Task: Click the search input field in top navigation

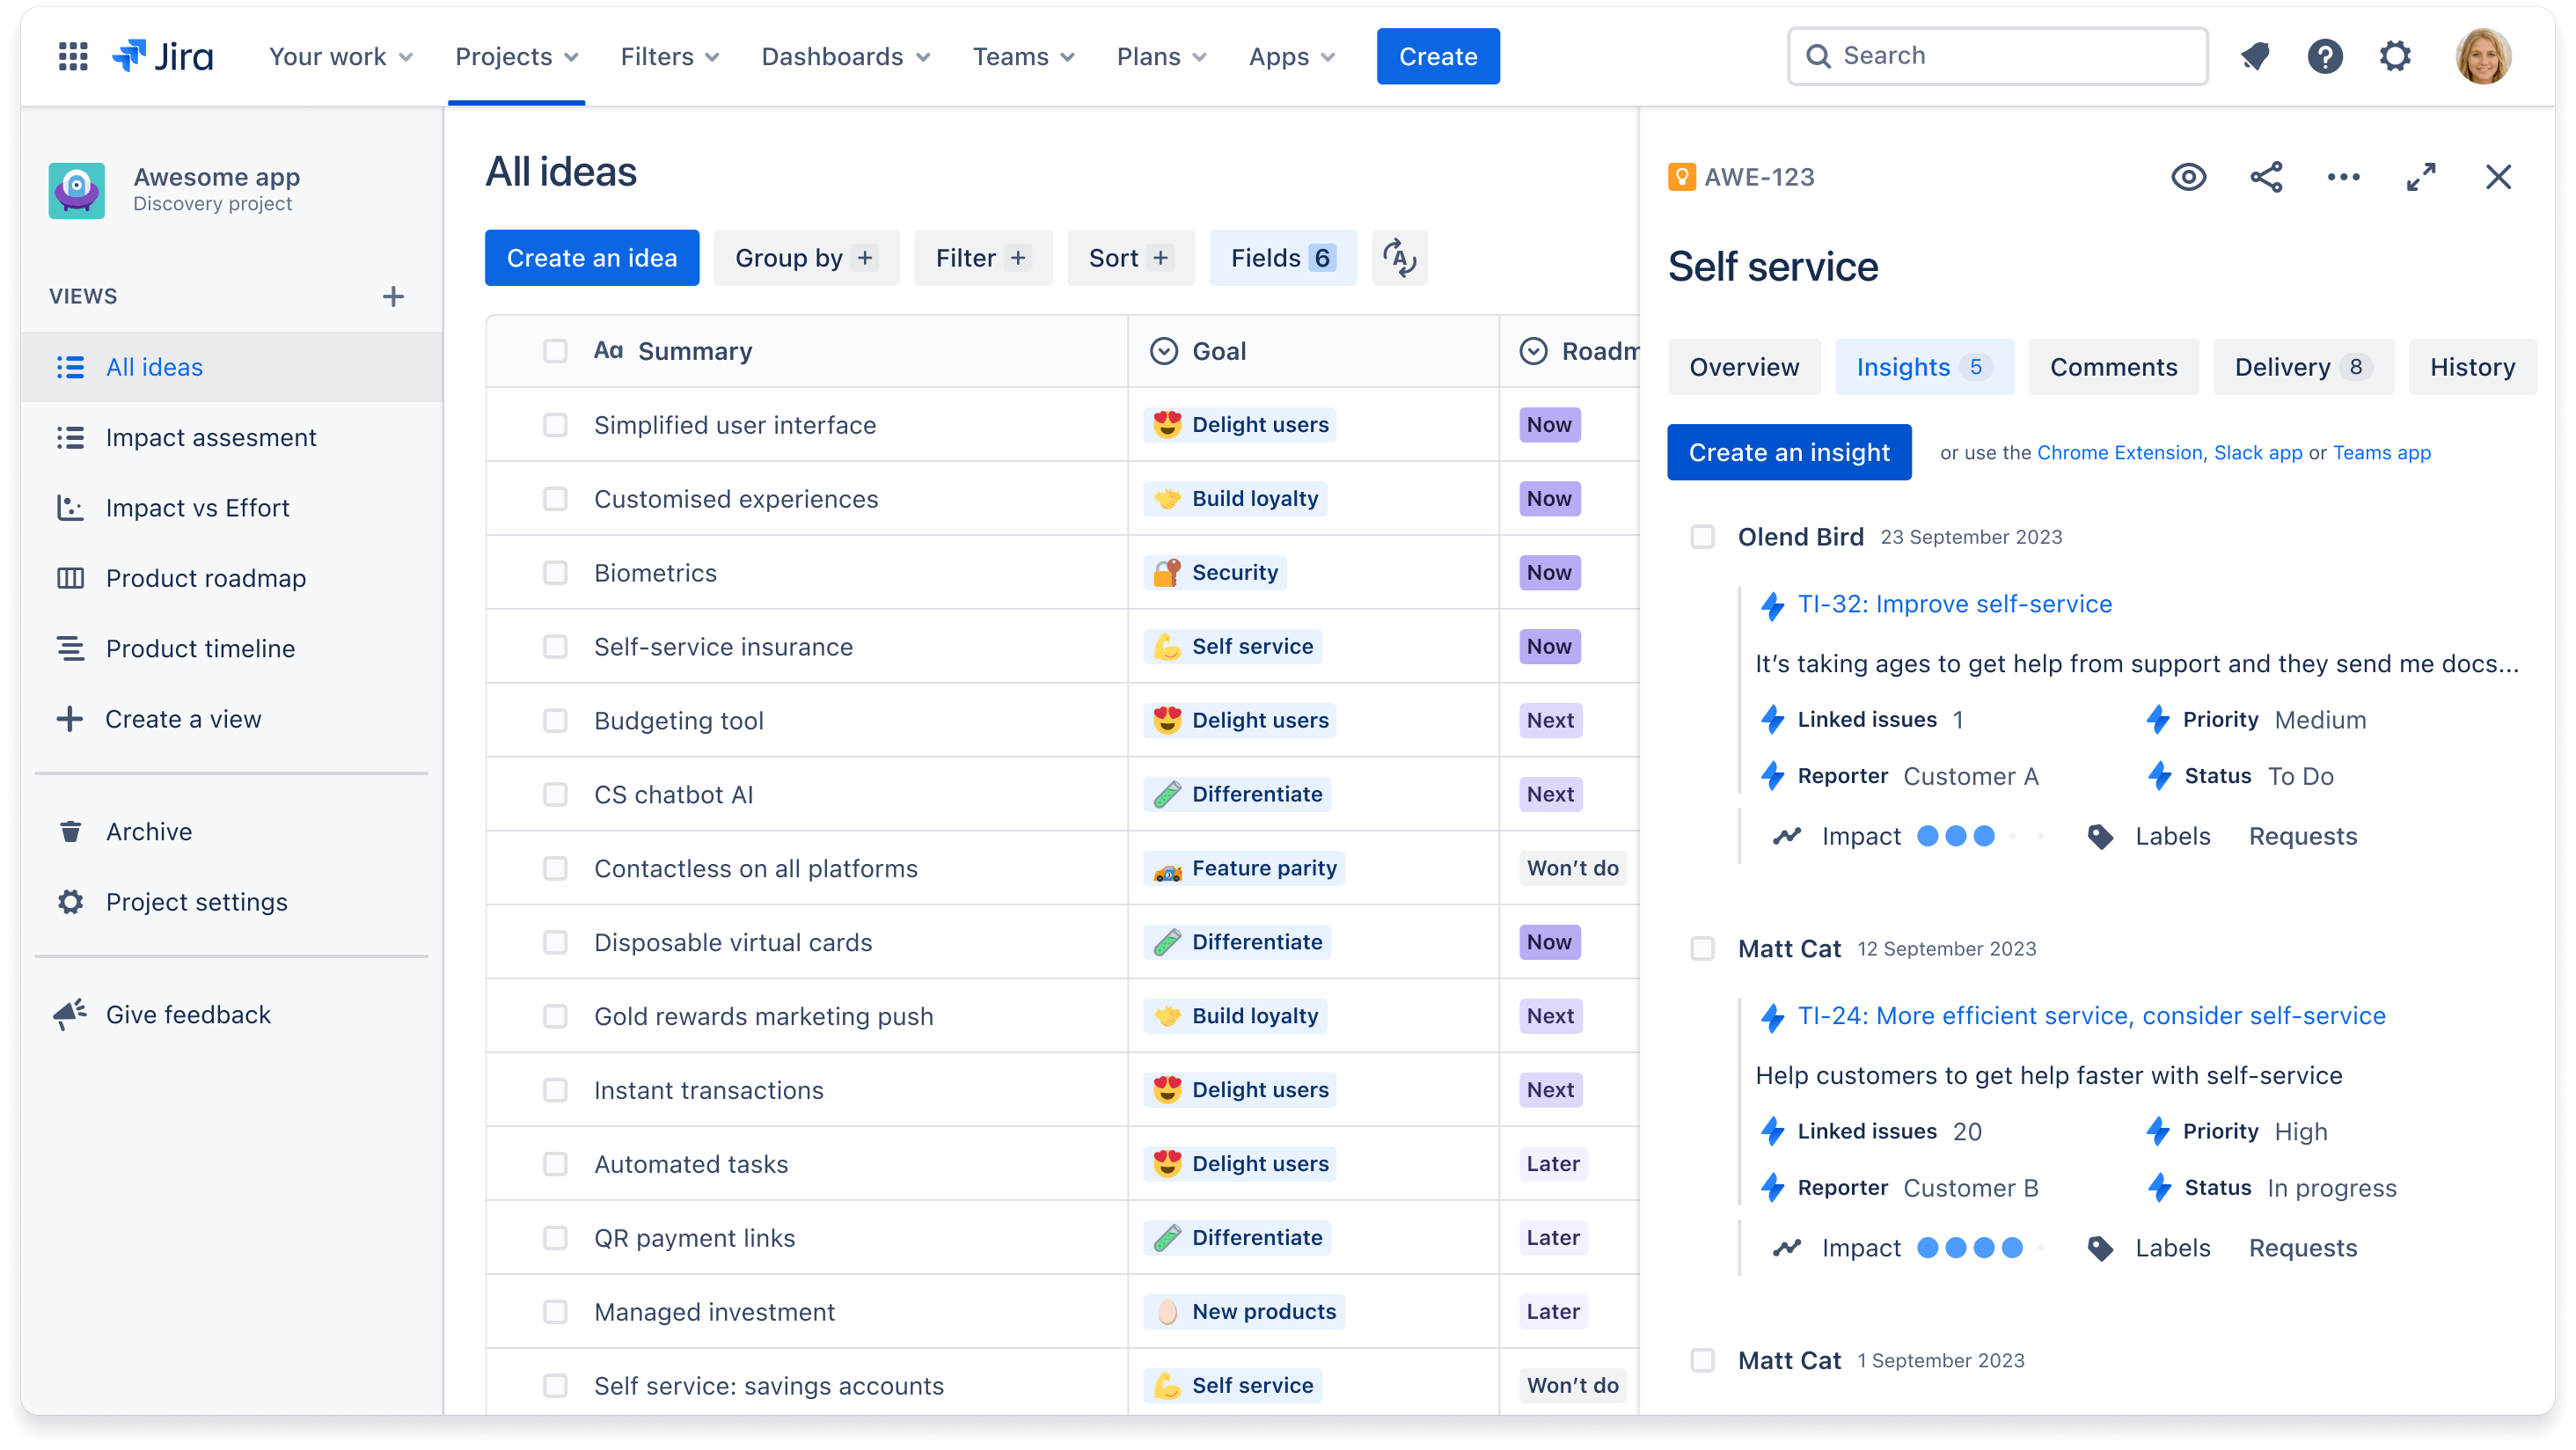Action: [x=1997, y=53]
